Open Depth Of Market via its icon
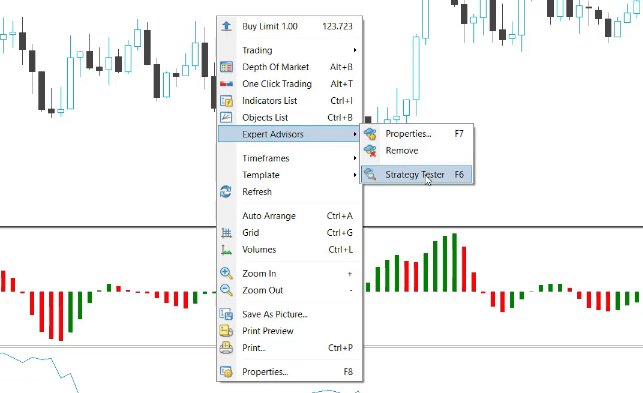643x393 pixels. click(226, 67)
